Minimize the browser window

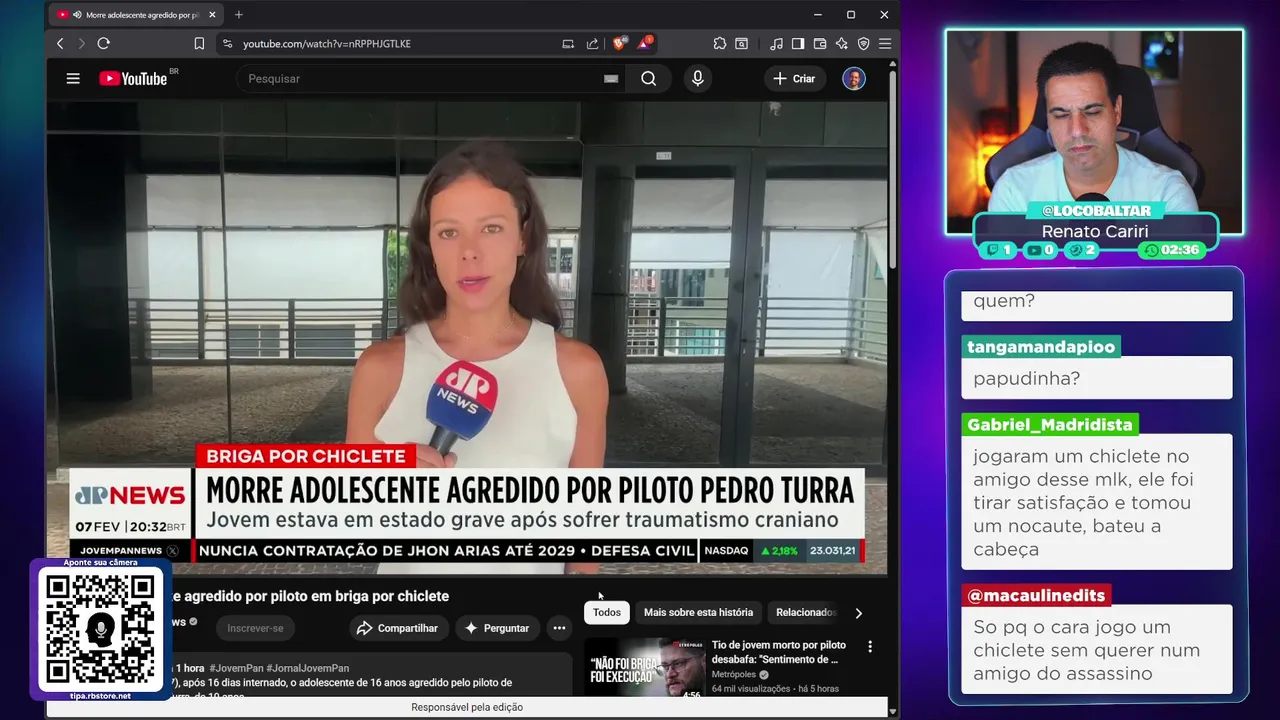coord(818,14)
